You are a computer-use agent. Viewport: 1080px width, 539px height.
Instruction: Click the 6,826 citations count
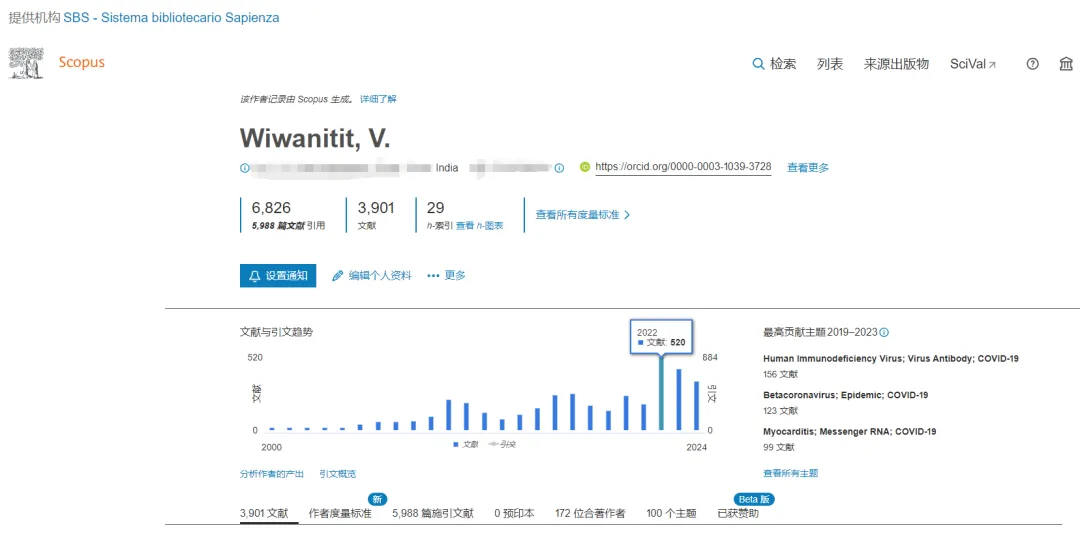(271, 208)
